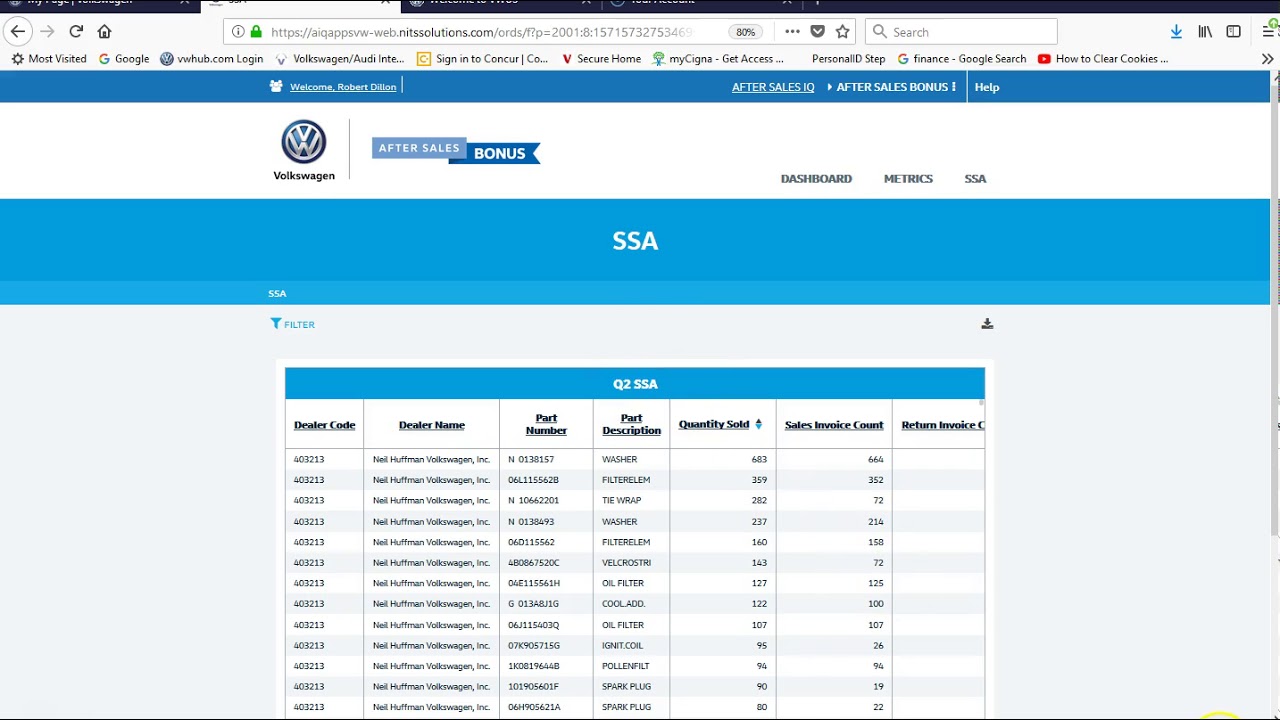1280x720 pixels.
Task: Select part number 06L115562B
Action: point(533,480)
